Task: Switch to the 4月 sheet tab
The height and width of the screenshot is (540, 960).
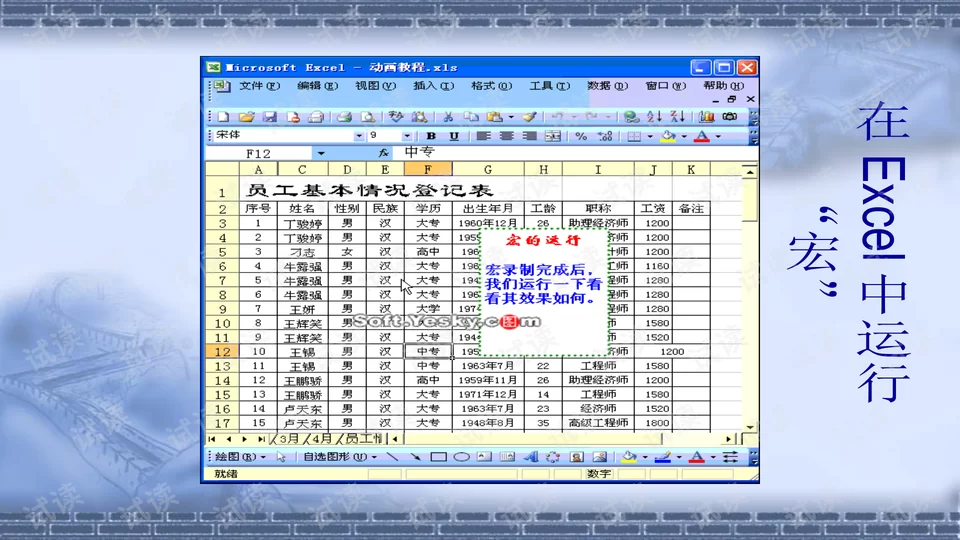Action: pos(320,439)
